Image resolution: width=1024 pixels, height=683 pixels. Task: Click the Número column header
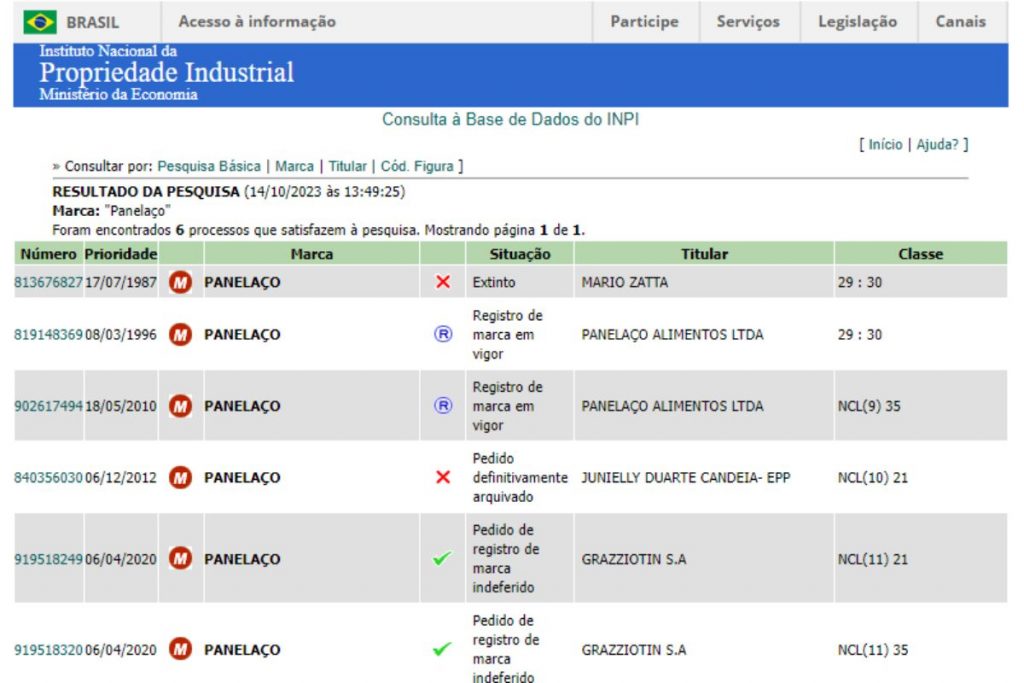(48, 254)
